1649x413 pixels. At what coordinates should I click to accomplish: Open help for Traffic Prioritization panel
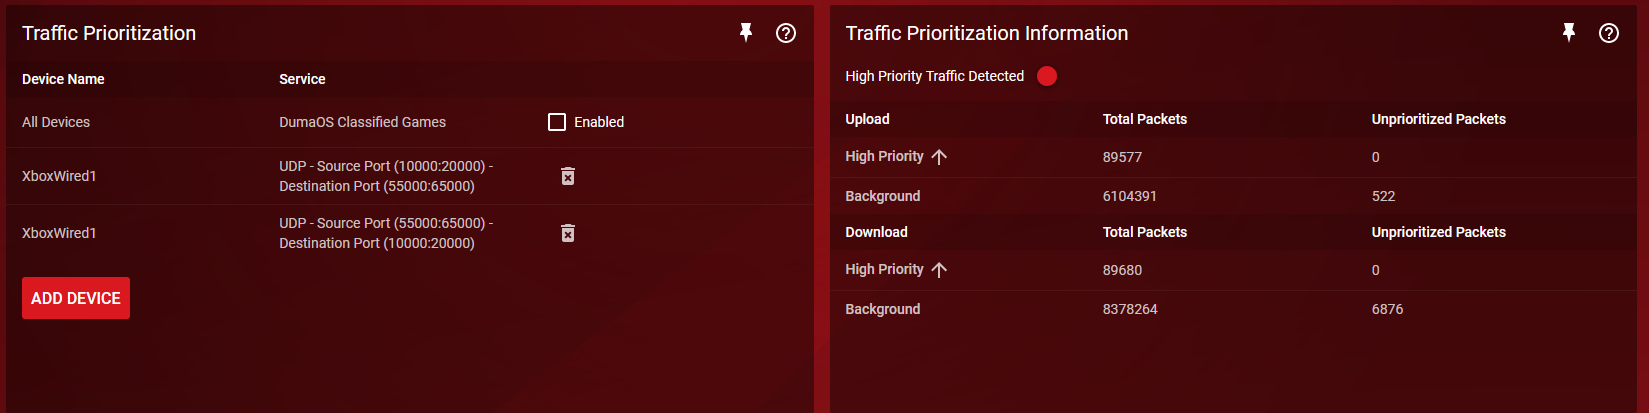pos(786,33)
